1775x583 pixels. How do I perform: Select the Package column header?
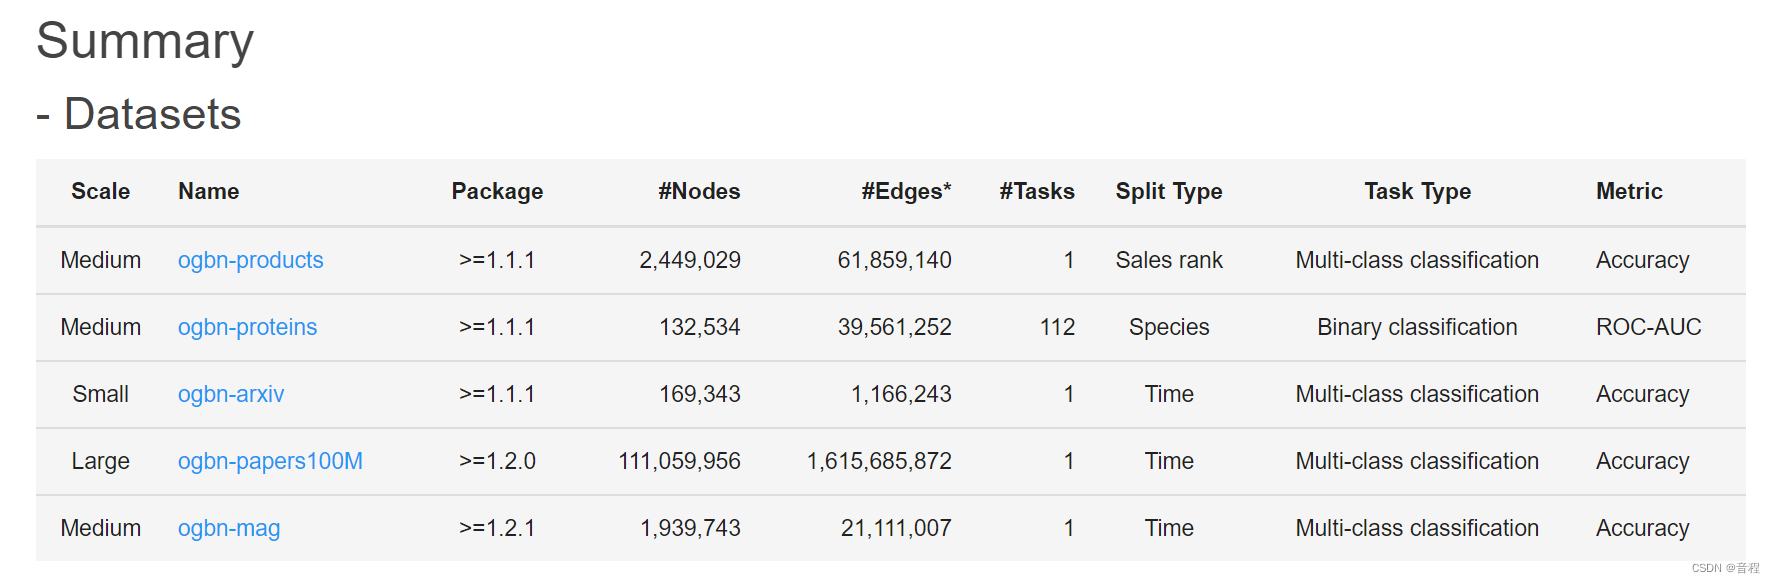(497, 192)
